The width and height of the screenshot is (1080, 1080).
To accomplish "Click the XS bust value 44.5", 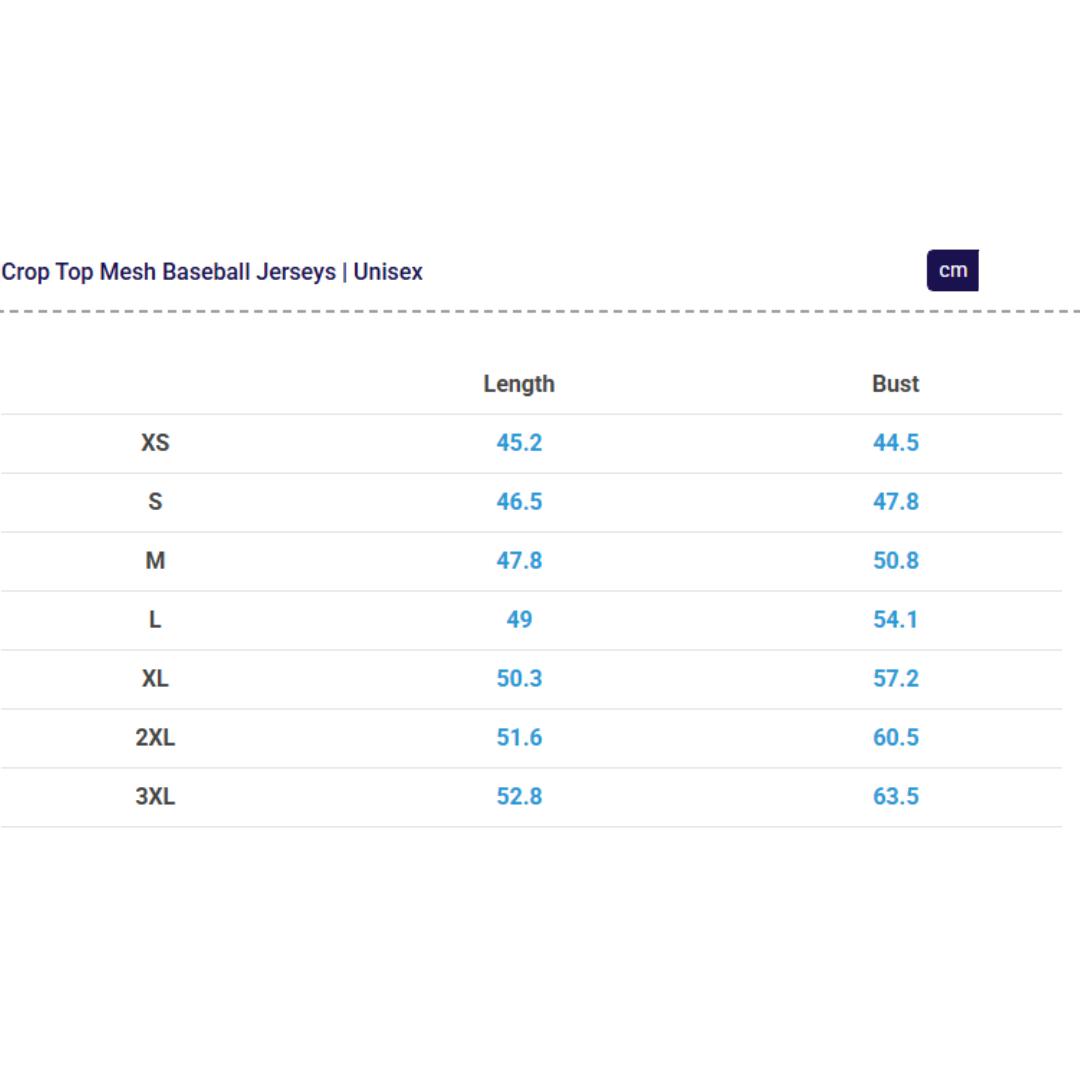I will [895, 443].
